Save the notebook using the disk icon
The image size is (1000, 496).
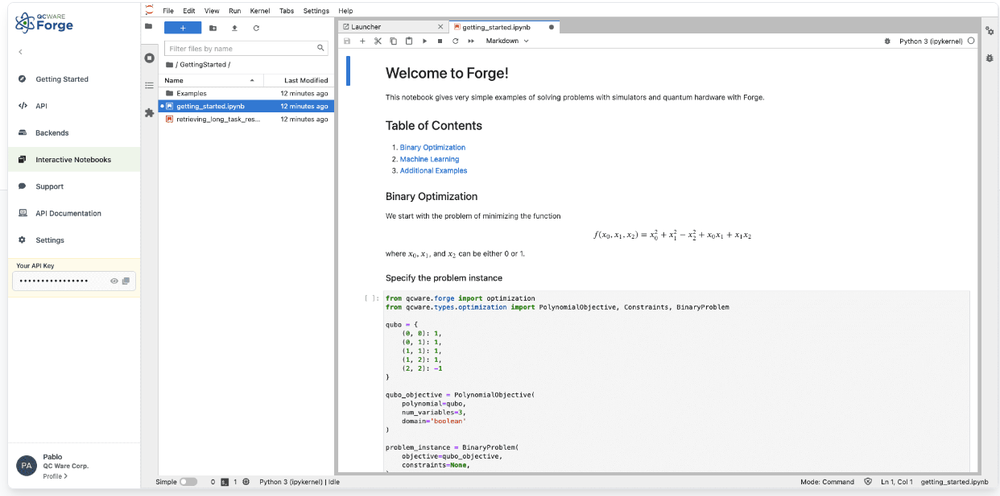[x=347, y=41]
